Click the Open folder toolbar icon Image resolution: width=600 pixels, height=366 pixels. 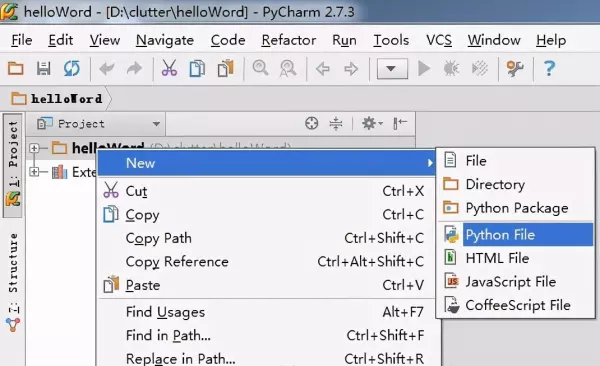click(x=16, y=69)
